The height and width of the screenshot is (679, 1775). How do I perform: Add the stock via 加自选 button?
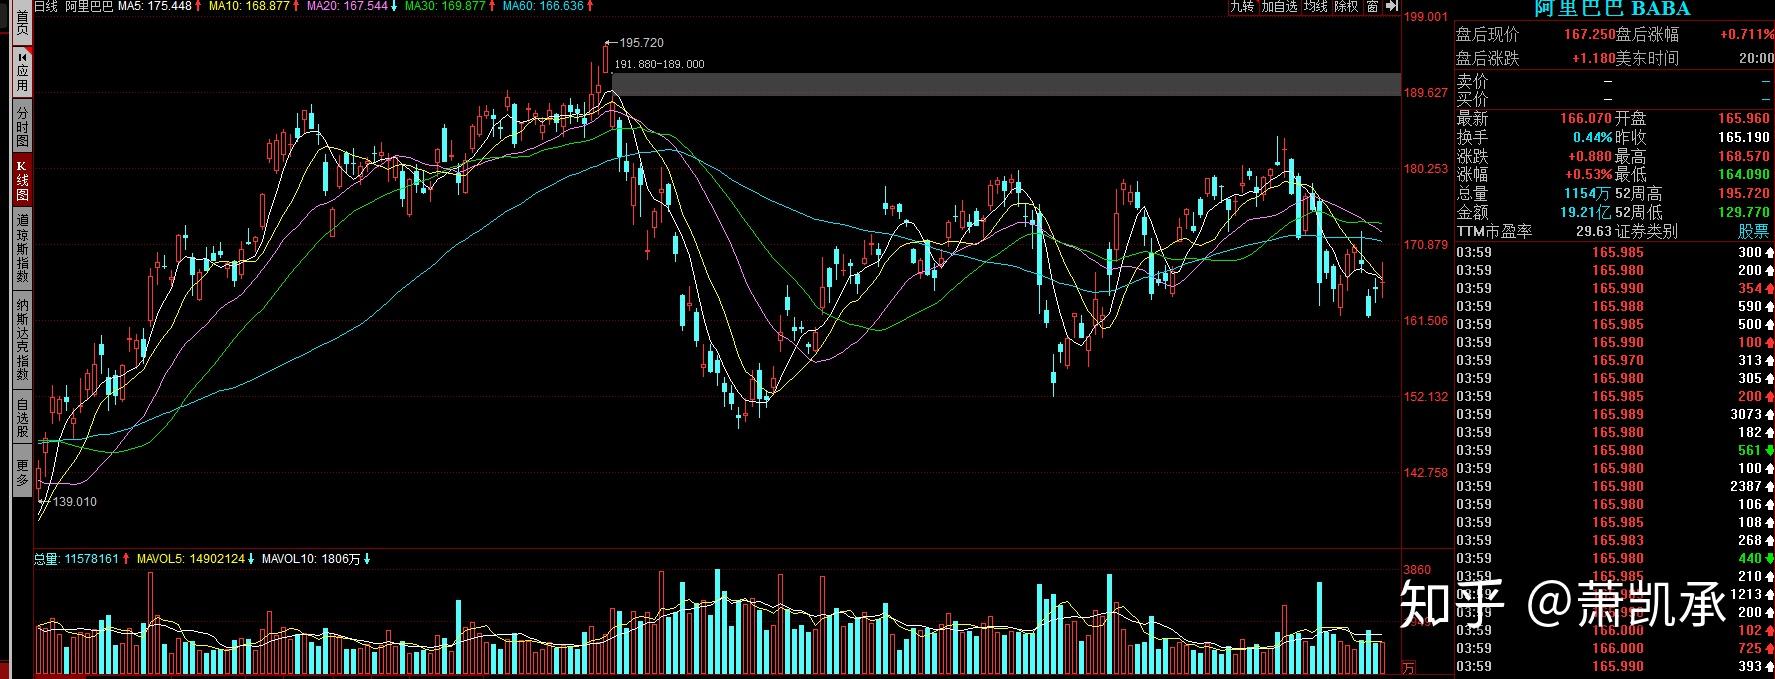[x=1279, y=6]
